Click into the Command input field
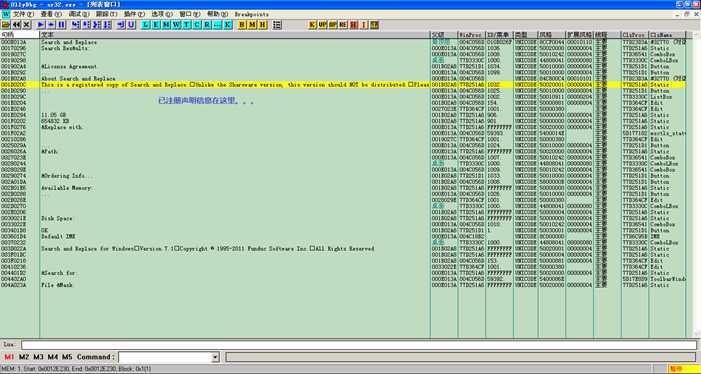 [x=165, y=357]
